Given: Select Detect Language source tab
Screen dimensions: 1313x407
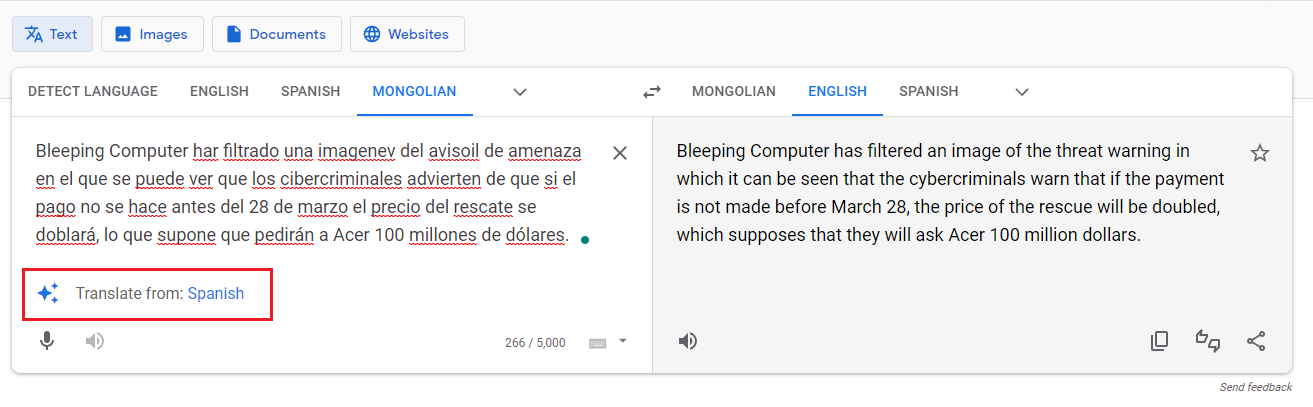Looking at the screenshot, I should [x=93, y=92].
